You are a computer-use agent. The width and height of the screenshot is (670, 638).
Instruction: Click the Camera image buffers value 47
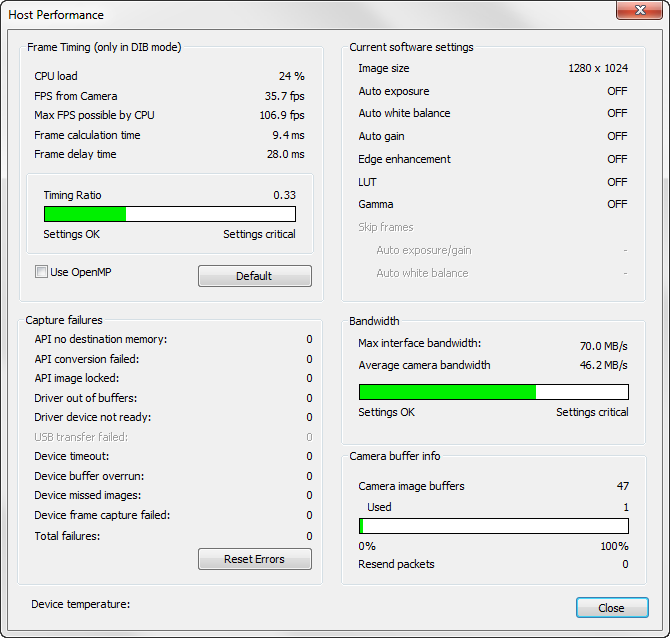(623, 486)
